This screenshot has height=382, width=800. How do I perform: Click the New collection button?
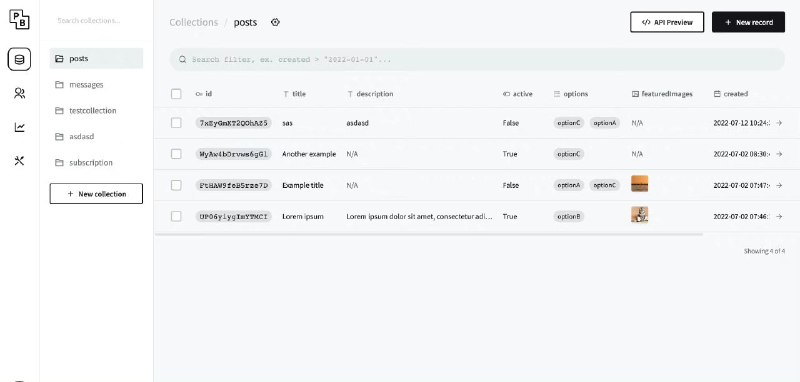pos(96,194)
